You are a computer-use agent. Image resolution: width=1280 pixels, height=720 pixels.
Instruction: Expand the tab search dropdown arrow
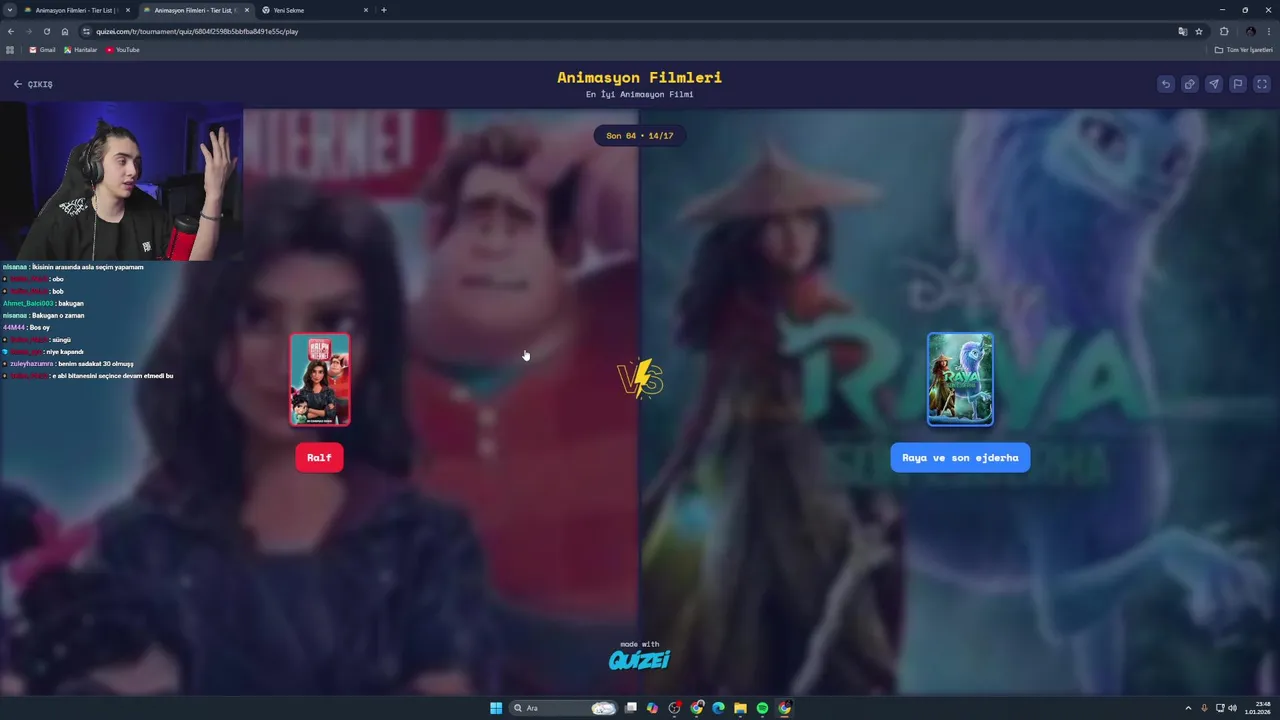11,10
